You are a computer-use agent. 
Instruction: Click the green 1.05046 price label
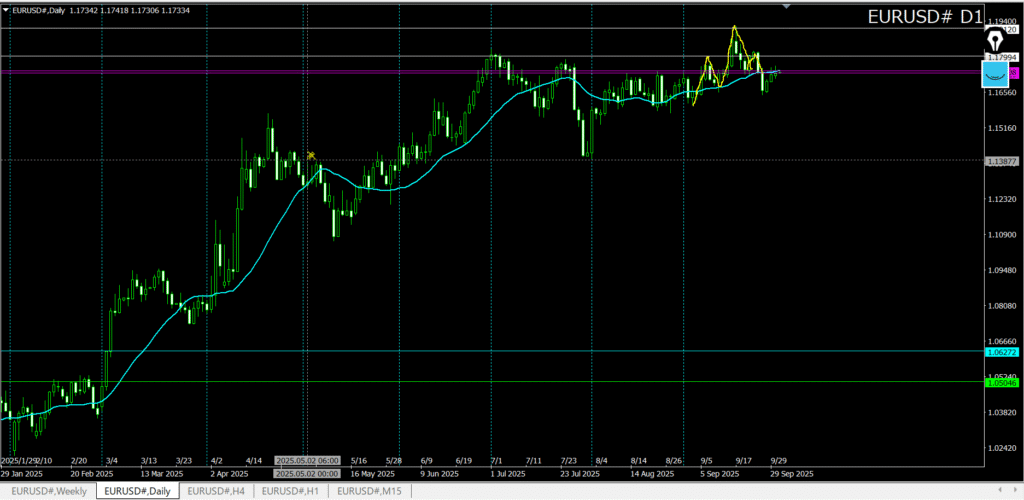coord(1003,382)
